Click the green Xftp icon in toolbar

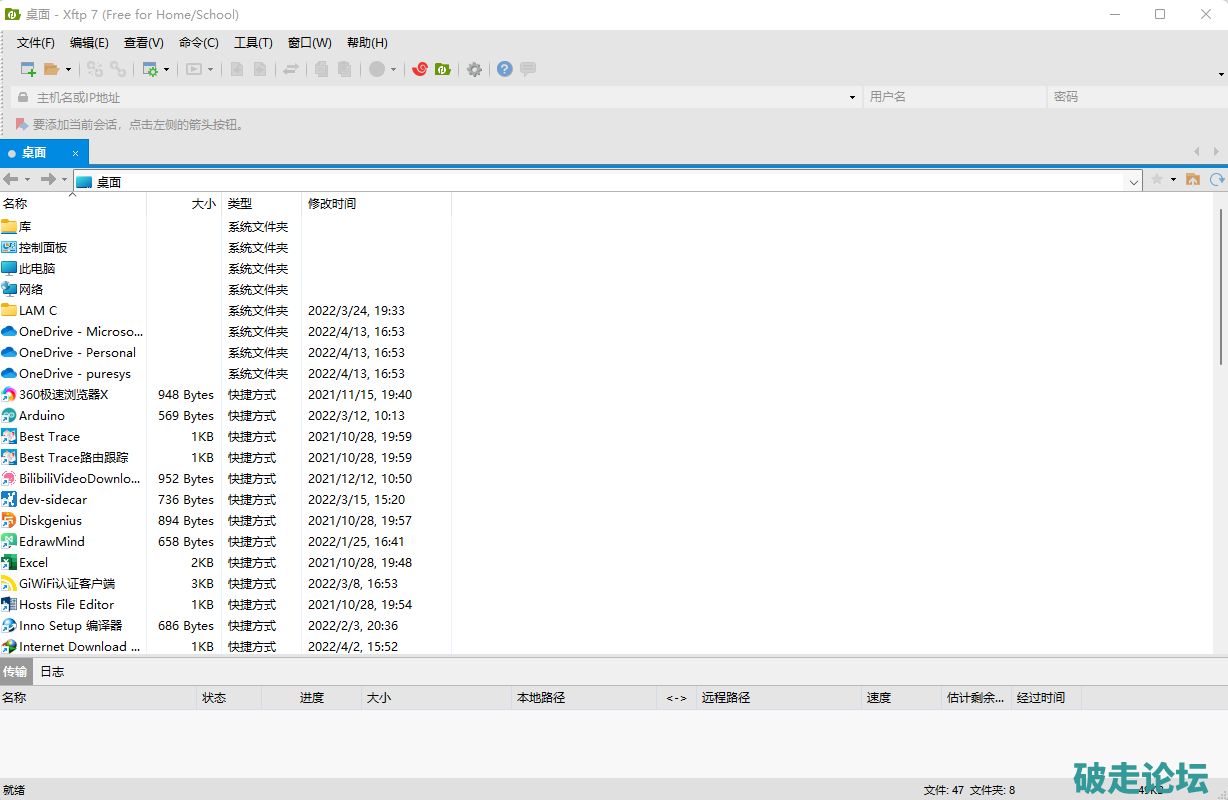tap(442, 69)
